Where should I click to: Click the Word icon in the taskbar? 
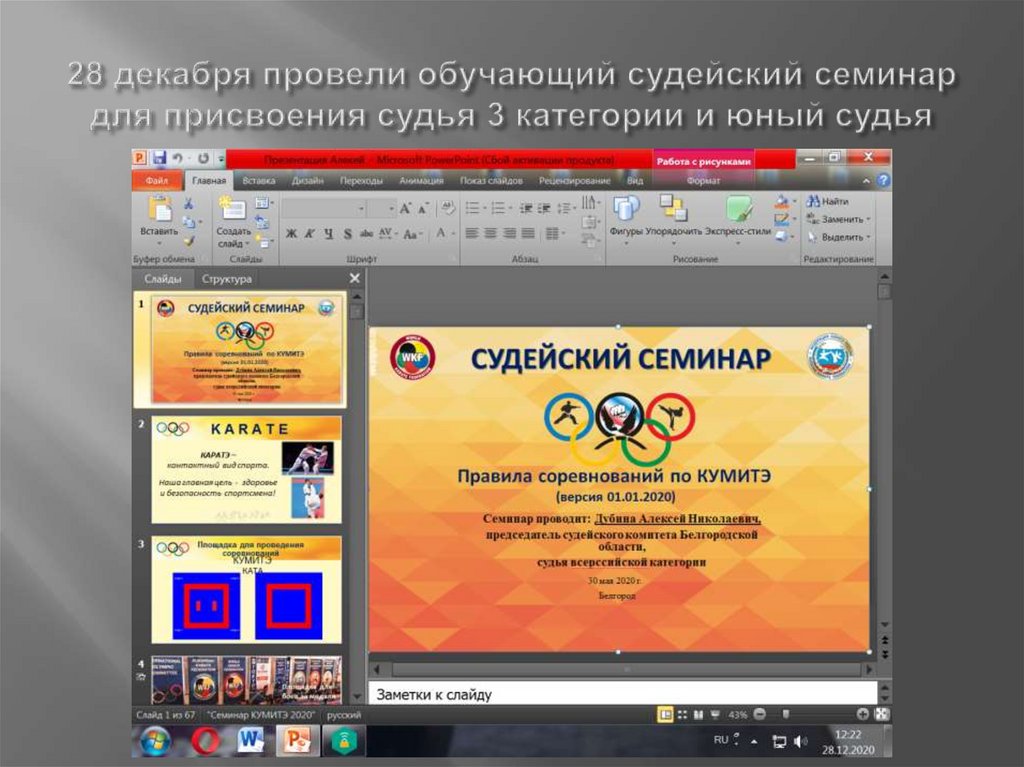click(x=250, y=741)
